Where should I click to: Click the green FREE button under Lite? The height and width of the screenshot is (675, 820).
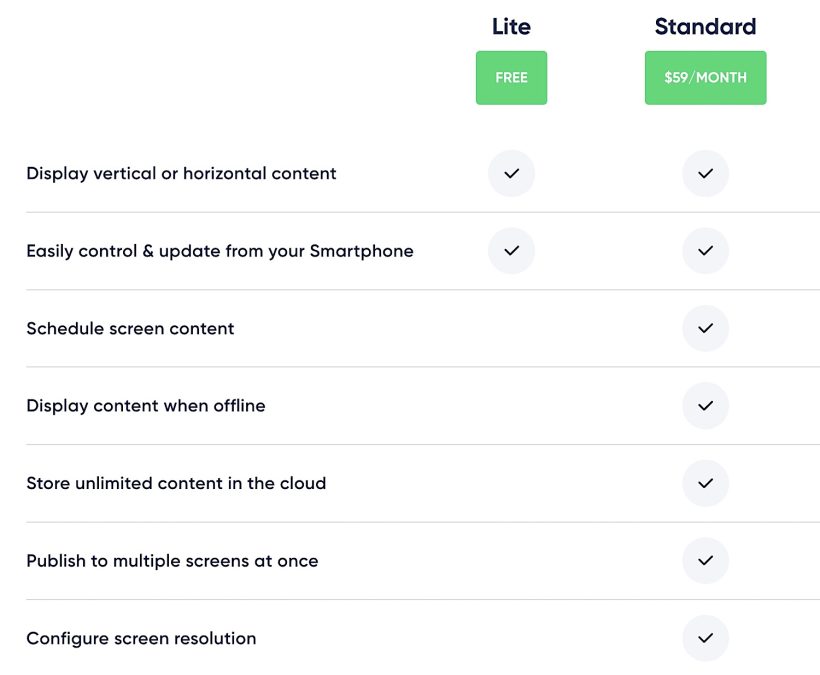[511, 78]
